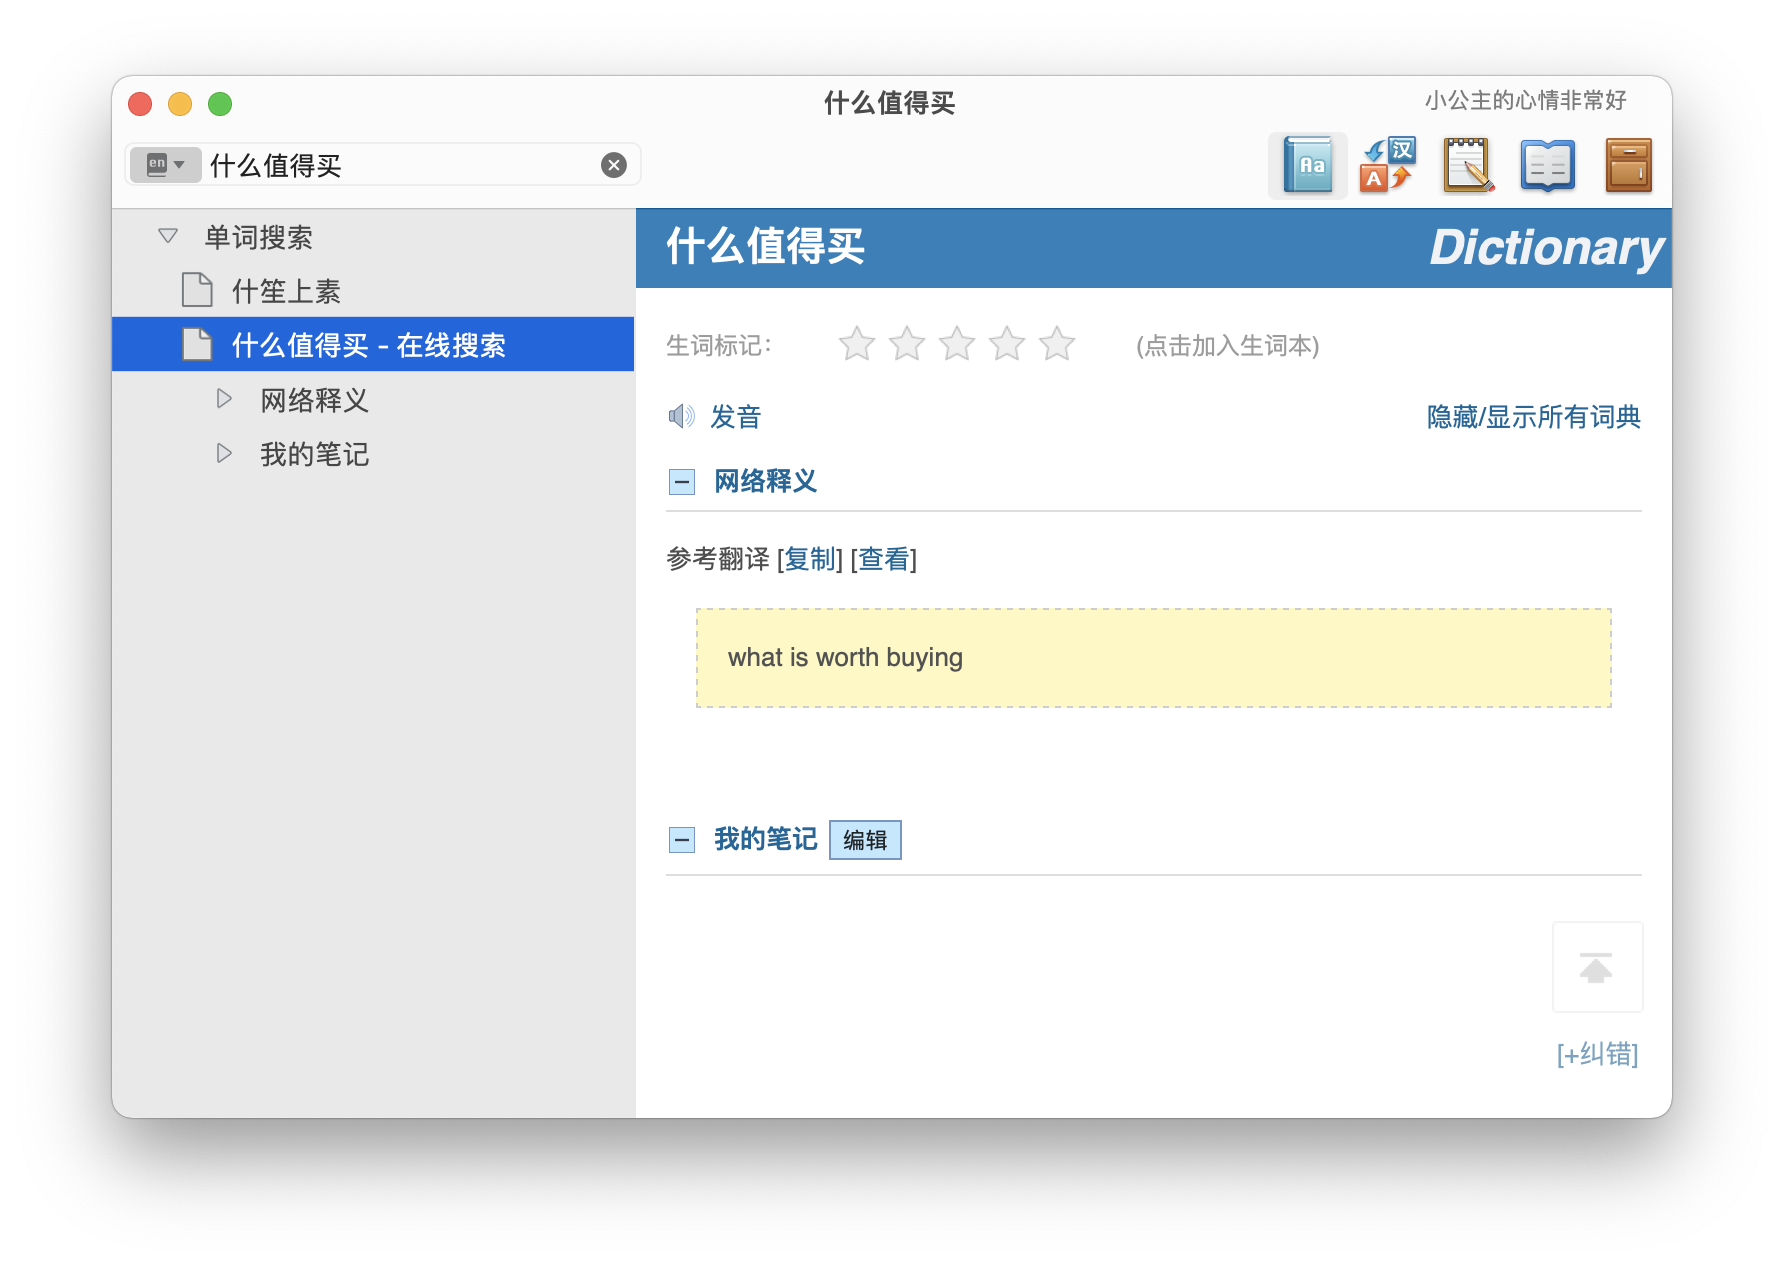The image size is (1784, 1266).
Task: Rate the word with one star
Action: 857,344
